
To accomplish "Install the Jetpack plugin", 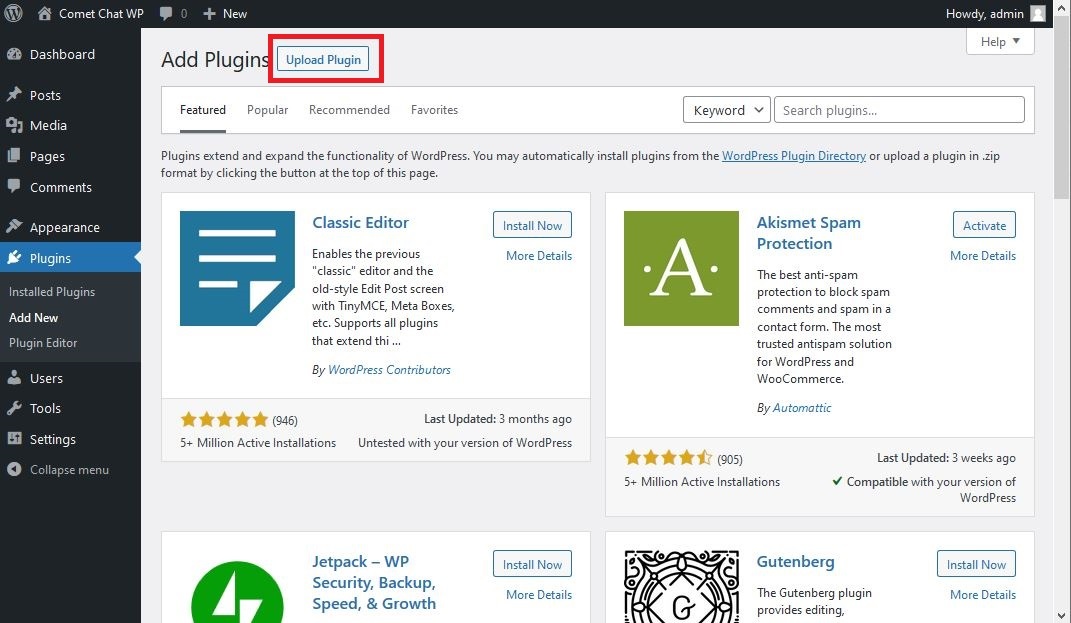I will click(x=532, y=564).
